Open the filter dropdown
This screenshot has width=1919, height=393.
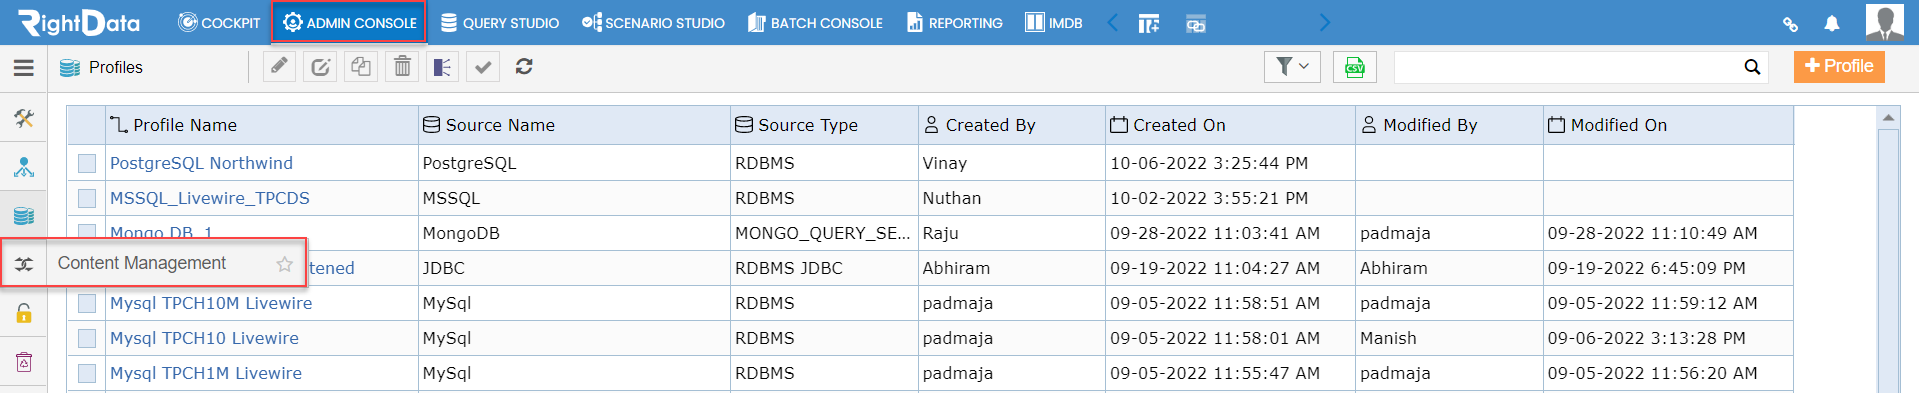pyautogui.click(x=1292, y=67)
